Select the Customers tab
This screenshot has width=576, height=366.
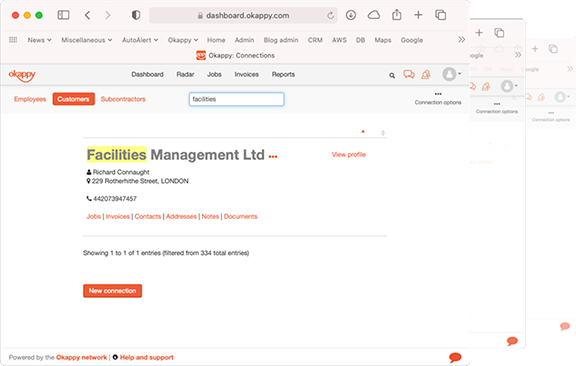pos(73,99)
